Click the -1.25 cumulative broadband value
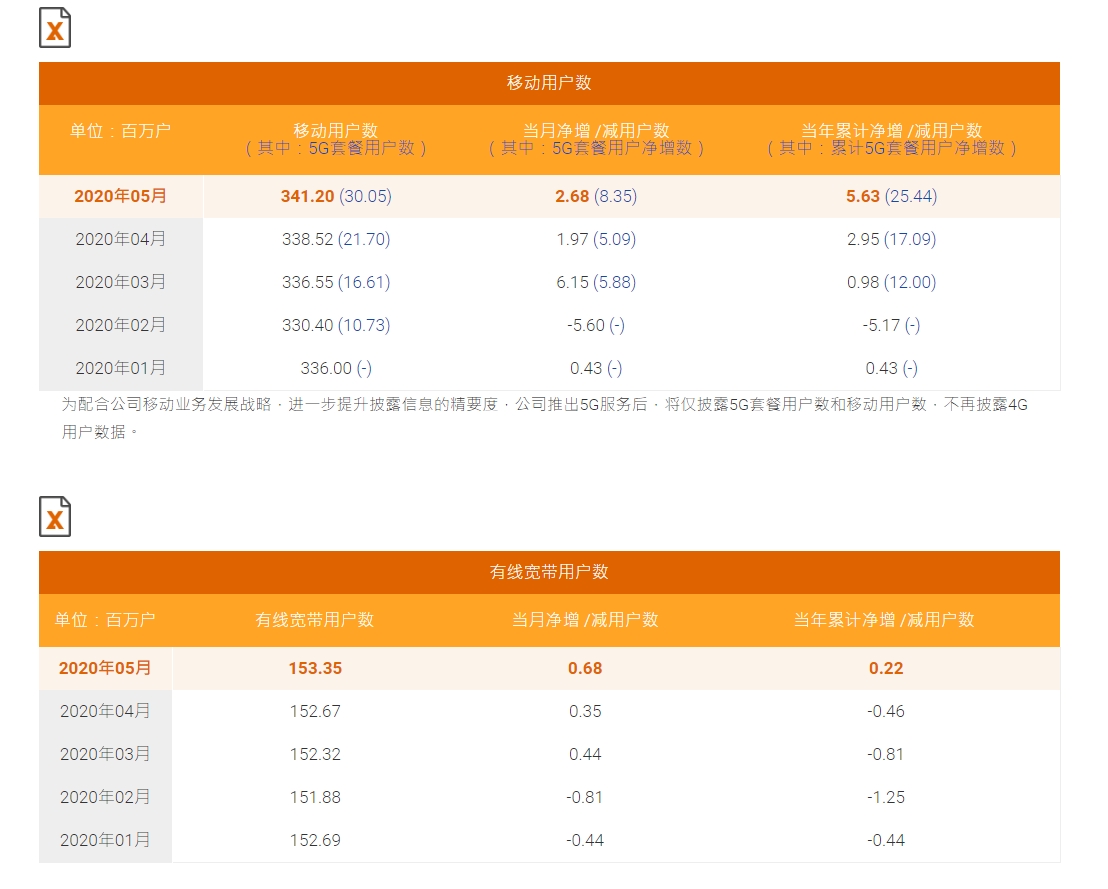The width and height of the screenshot is (1108, 889). pyautogui.click(x=886, y=797)
